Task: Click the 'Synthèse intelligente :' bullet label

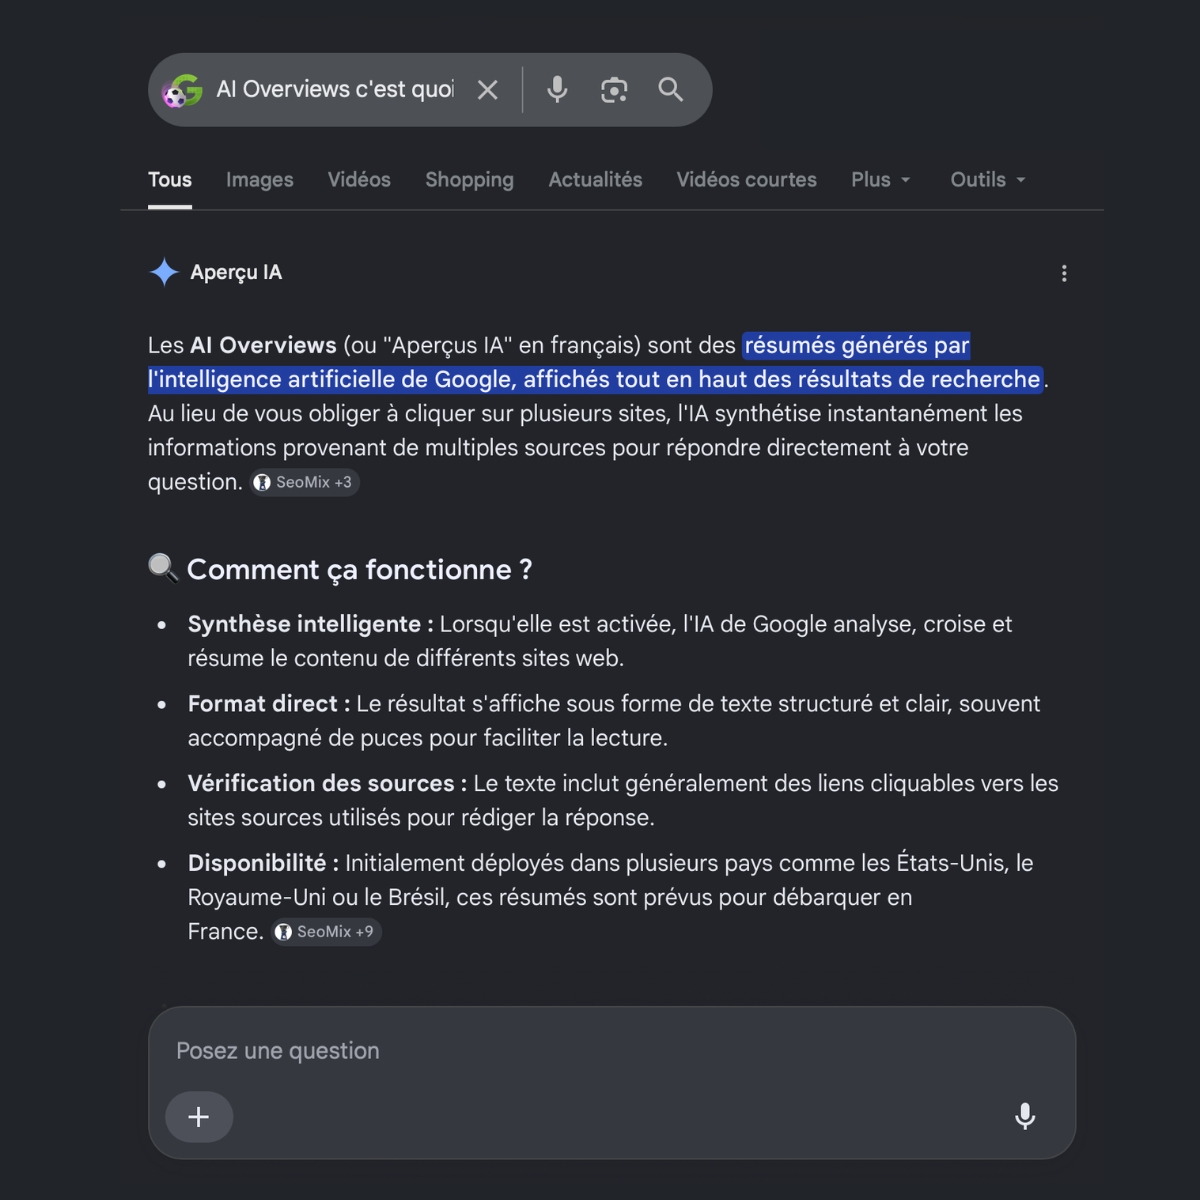Action: [311, 624]
